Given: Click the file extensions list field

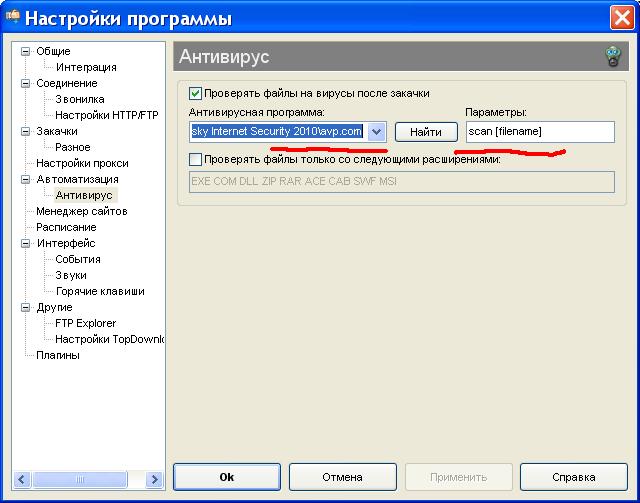Looking at the screenshot, I should point(402,182).
